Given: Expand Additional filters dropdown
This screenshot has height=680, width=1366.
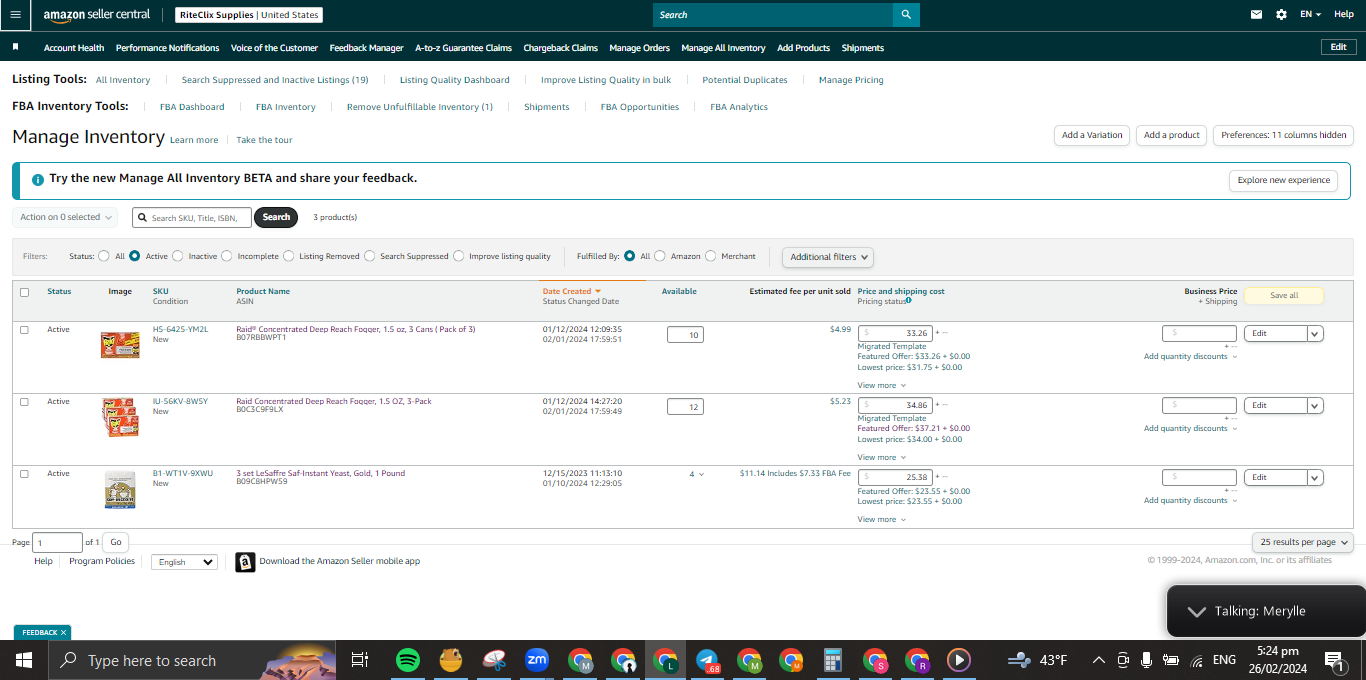Looking at the screenshot, I should pyautogui.click(x=828, y=257).
